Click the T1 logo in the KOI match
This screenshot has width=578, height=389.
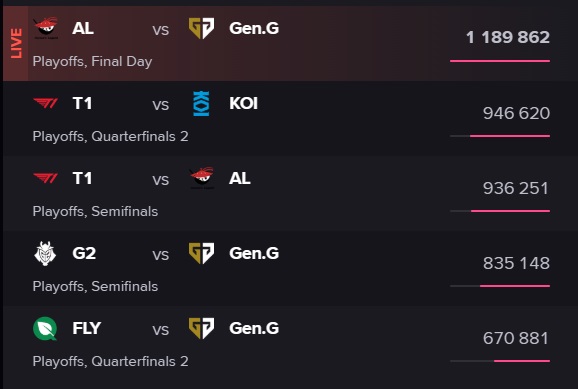tap(46, 103)
